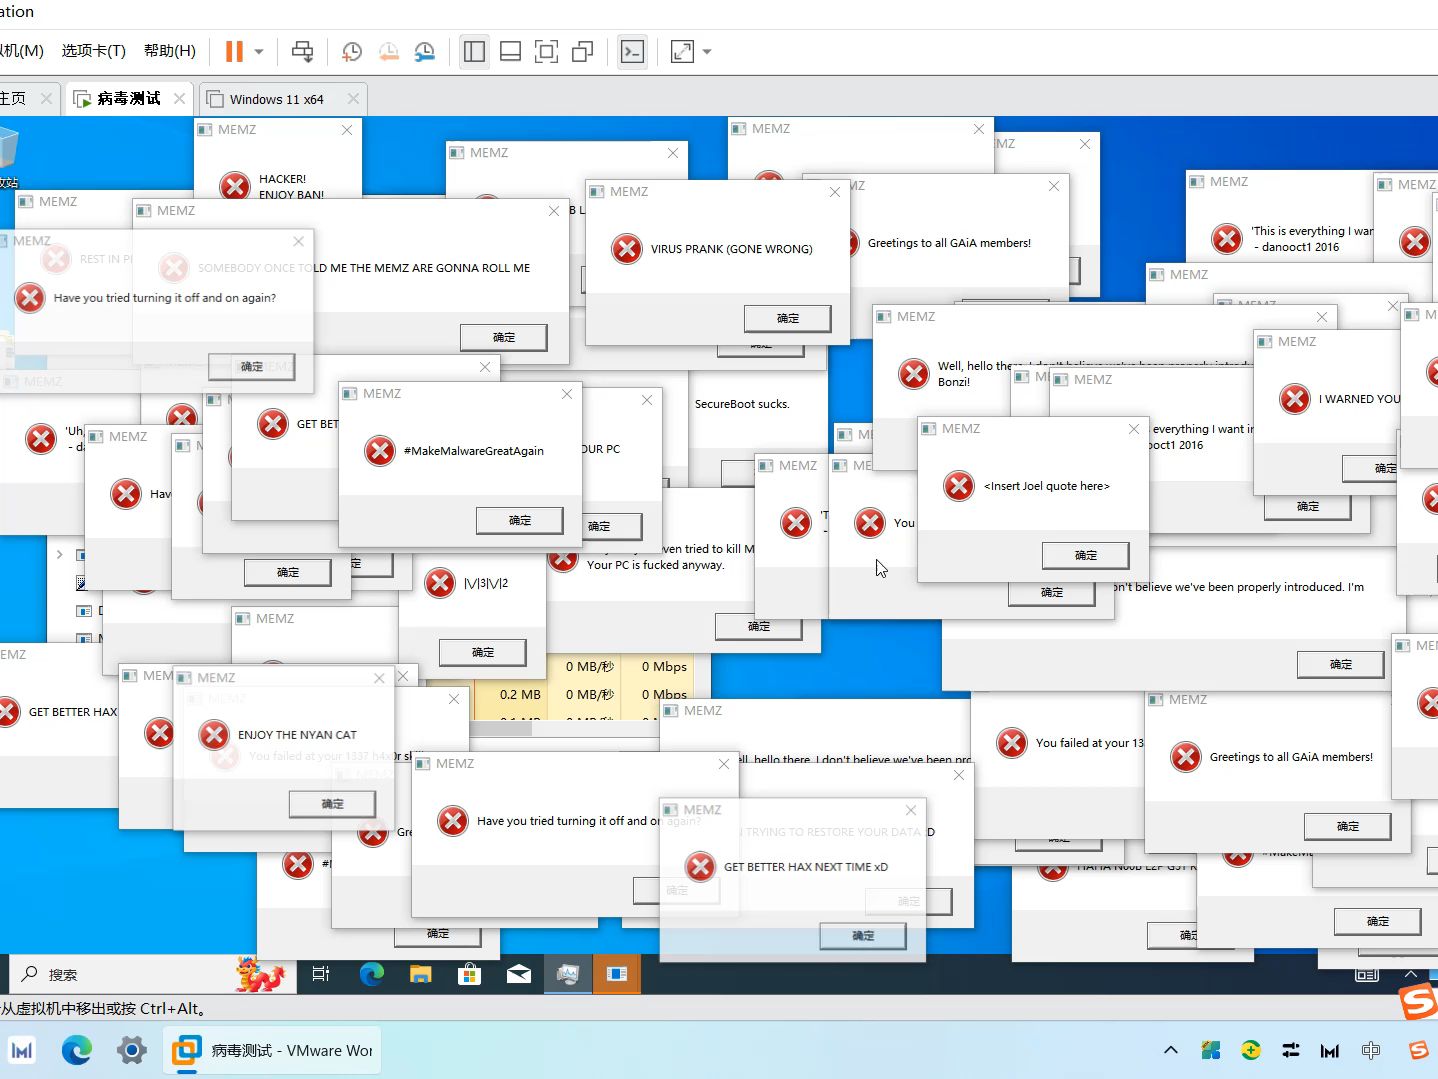Click 确定 in SOMEBODY ONCE TOLD ME dialog
1438x1079 pixels.
(x=504, y=337)
